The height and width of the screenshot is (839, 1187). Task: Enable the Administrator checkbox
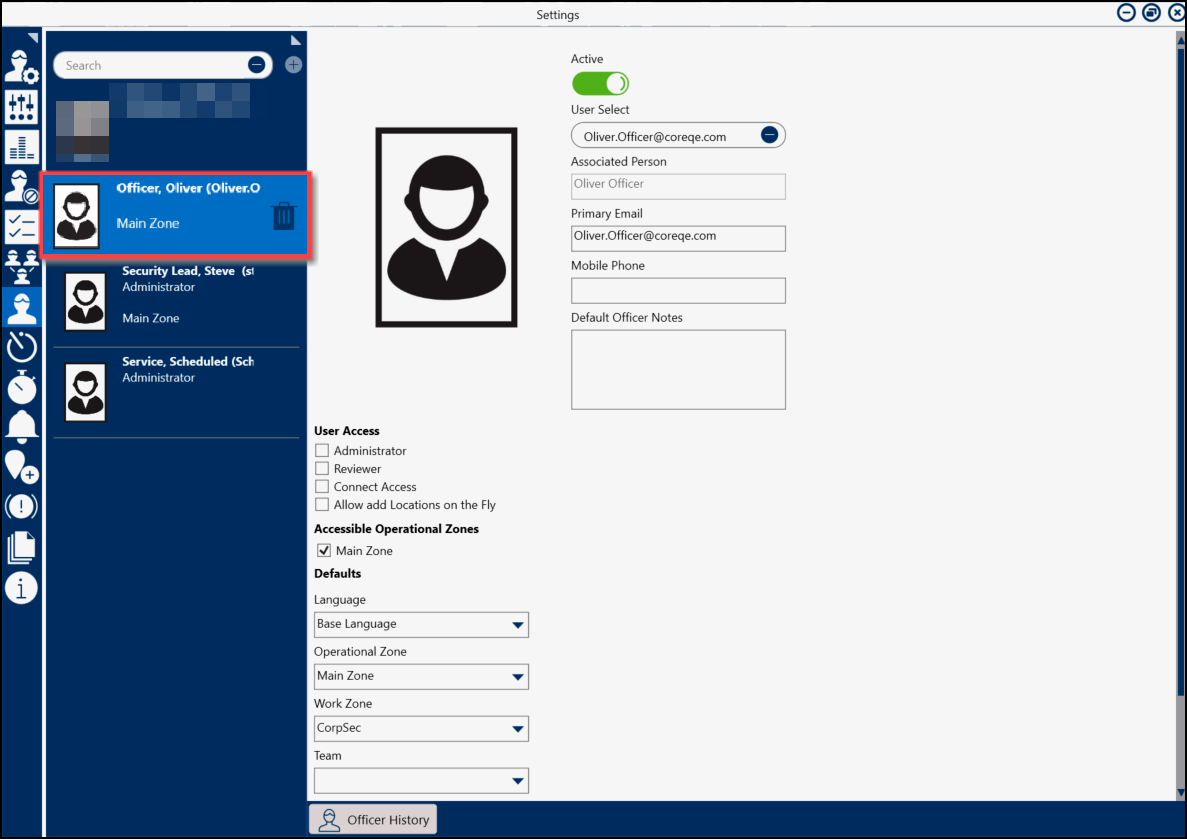click(x=322, y=451)
